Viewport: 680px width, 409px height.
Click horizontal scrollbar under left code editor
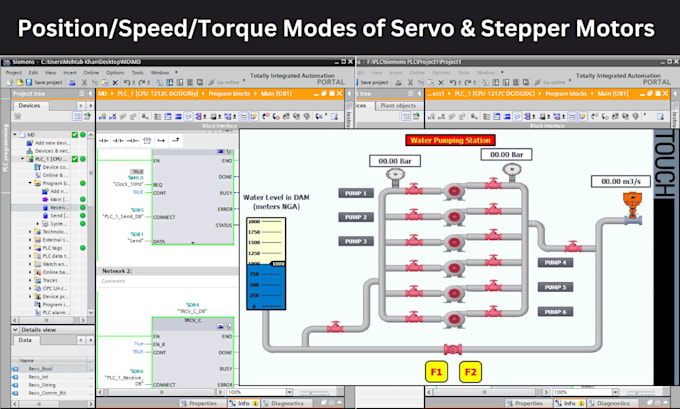163,392
